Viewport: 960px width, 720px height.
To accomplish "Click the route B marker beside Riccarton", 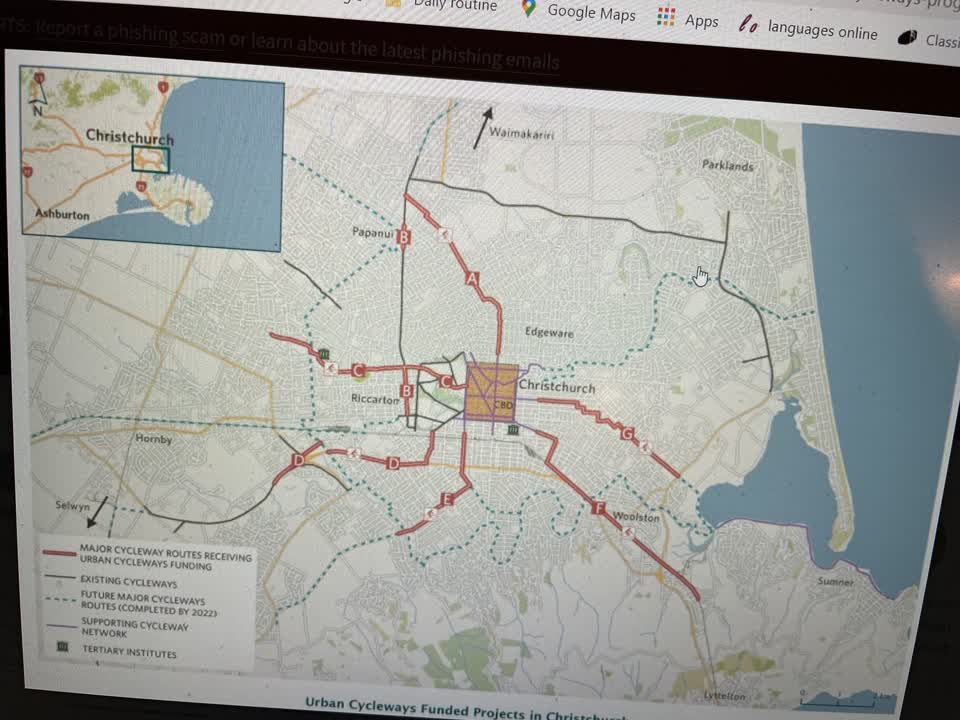I will coord(406,391).
